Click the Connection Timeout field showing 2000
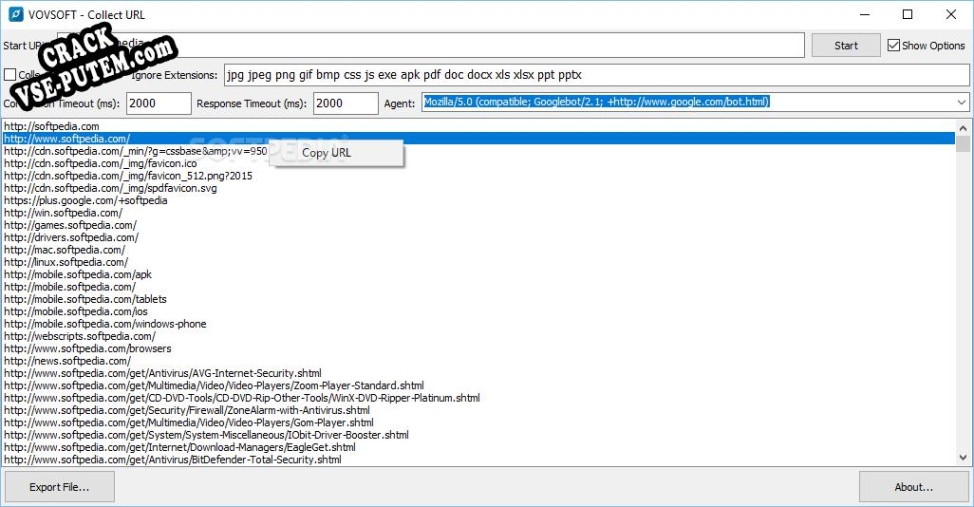974x507 pixels. tap(158, 103)
